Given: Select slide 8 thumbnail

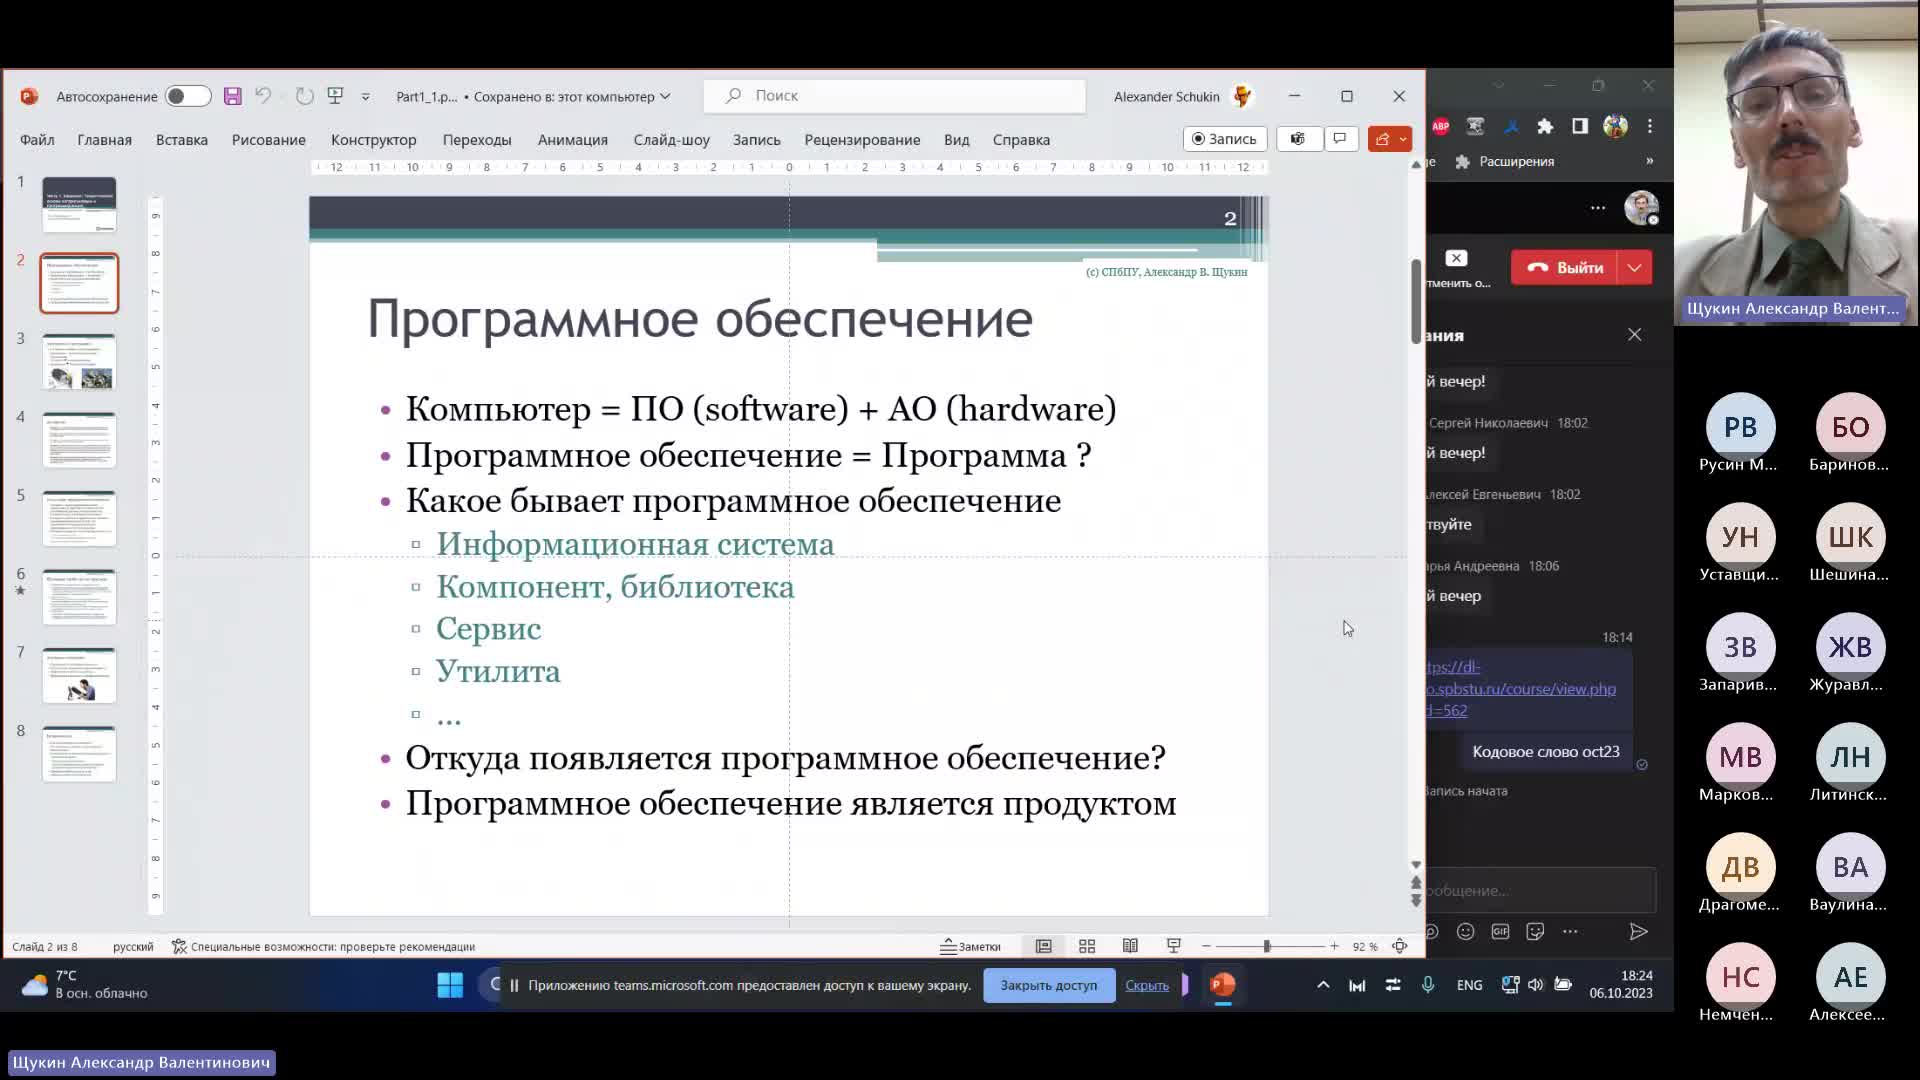Looking at the screenshot, I should 79,754.
